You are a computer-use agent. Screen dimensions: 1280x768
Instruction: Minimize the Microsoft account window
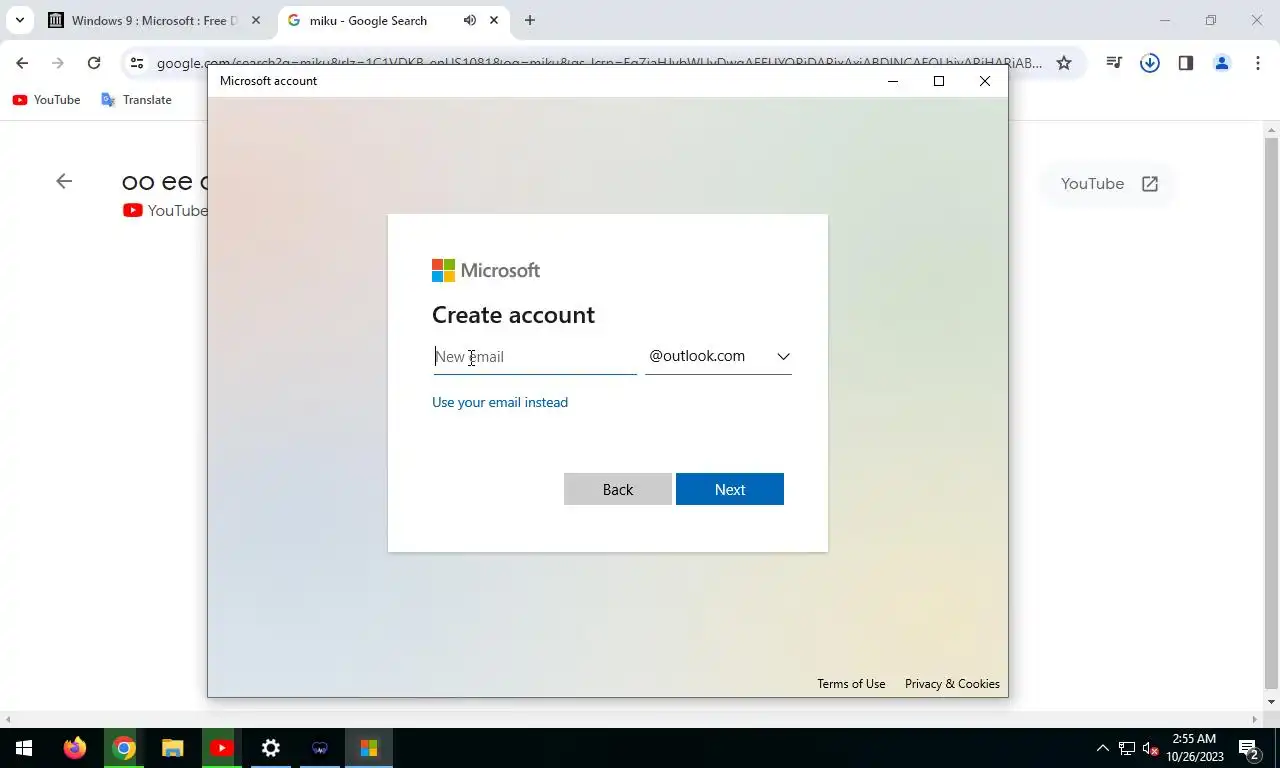pos(893,81)
